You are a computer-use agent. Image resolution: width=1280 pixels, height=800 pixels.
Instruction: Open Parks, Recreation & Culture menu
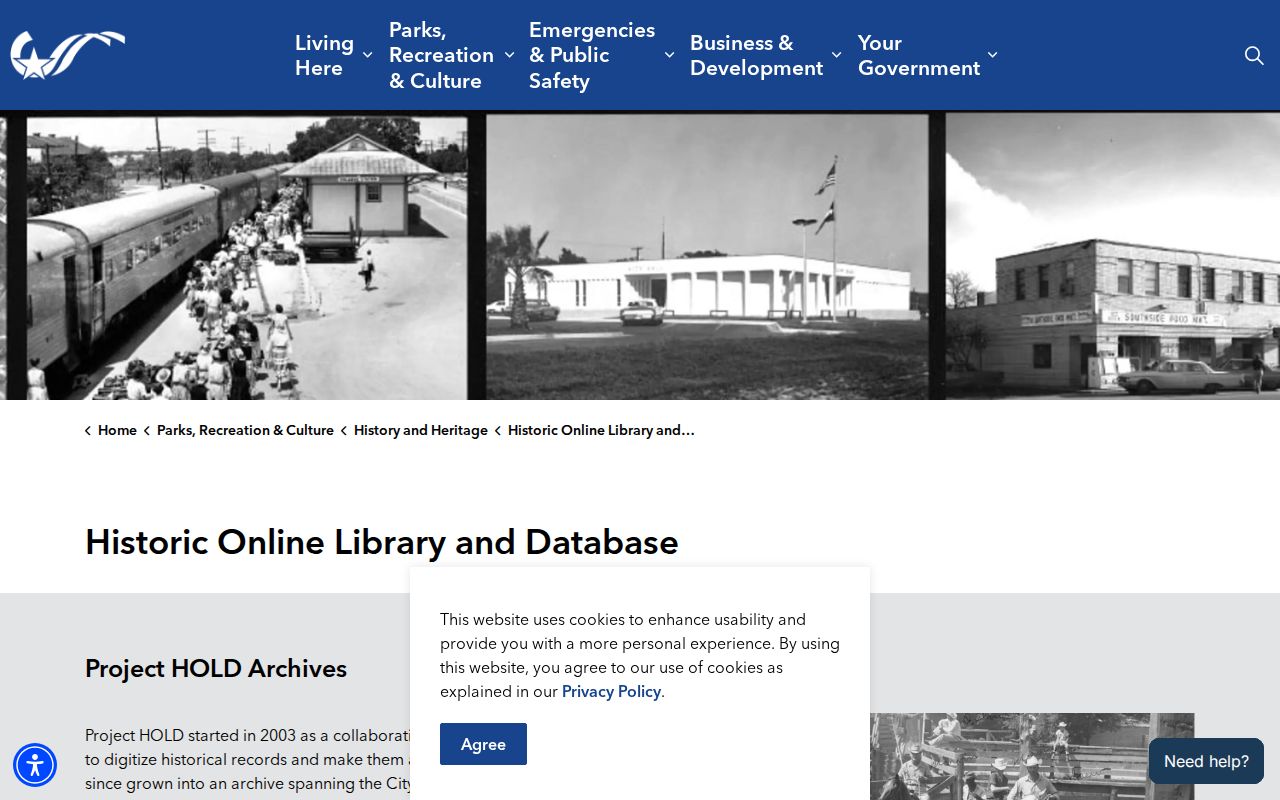point(441,55)
